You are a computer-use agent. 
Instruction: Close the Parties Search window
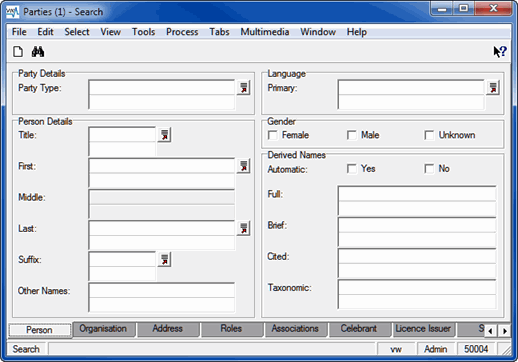pos(493,9)
